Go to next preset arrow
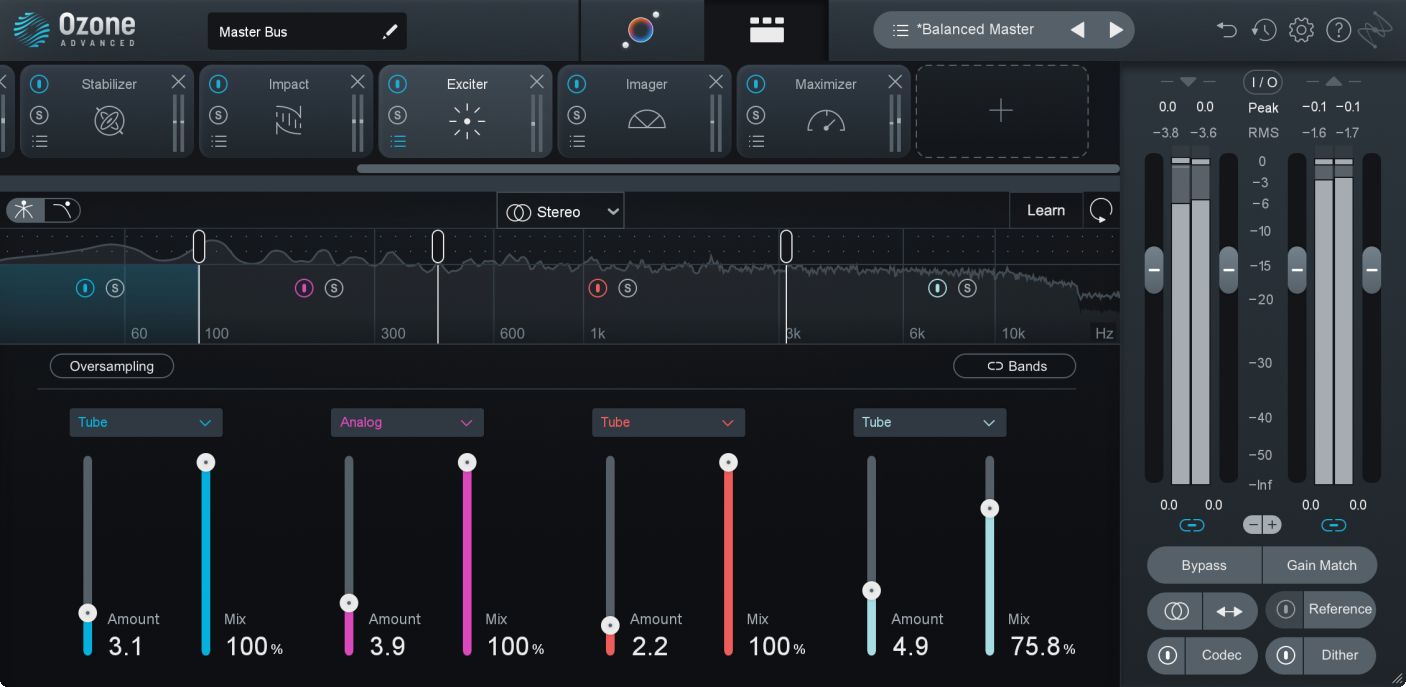The width and height of the screenshot is (1406, 687). coord(1116,30)
